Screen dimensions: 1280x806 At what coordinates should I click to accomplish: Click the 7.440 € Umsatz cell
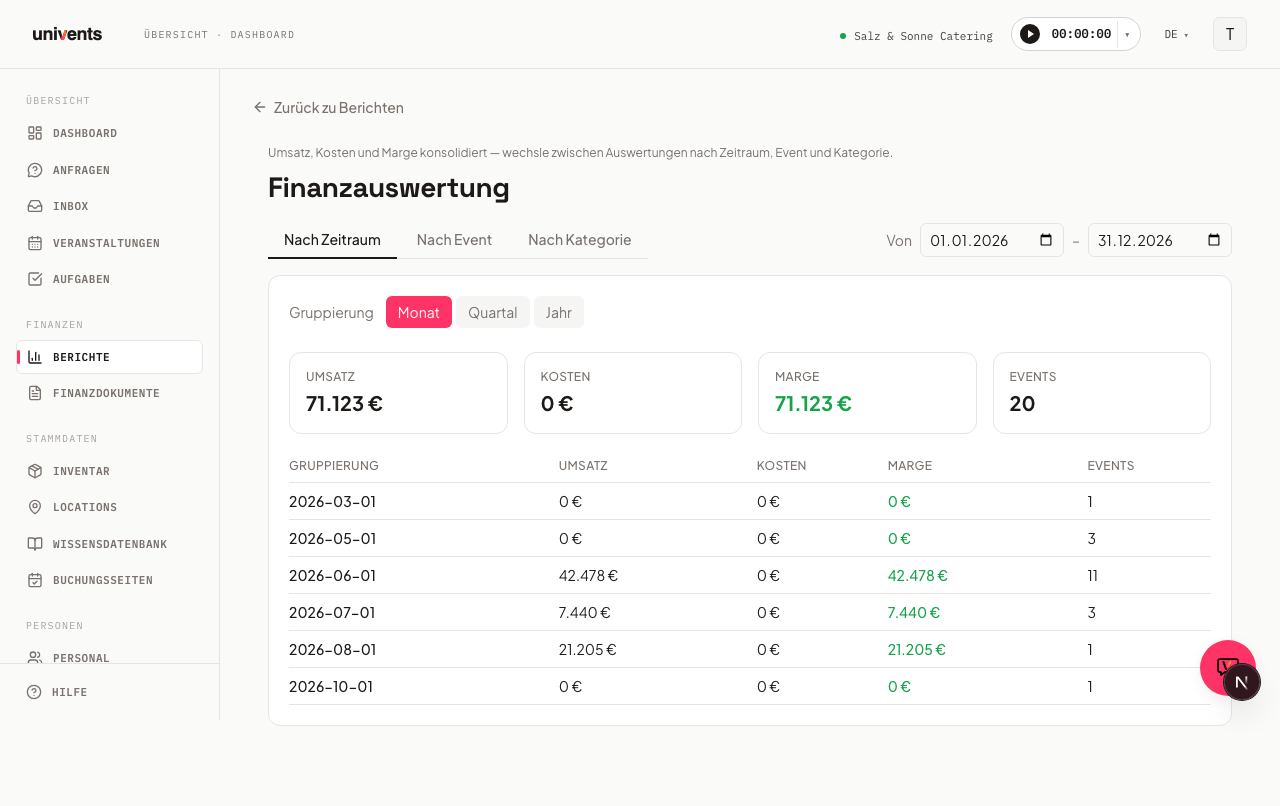click(585, 612)
